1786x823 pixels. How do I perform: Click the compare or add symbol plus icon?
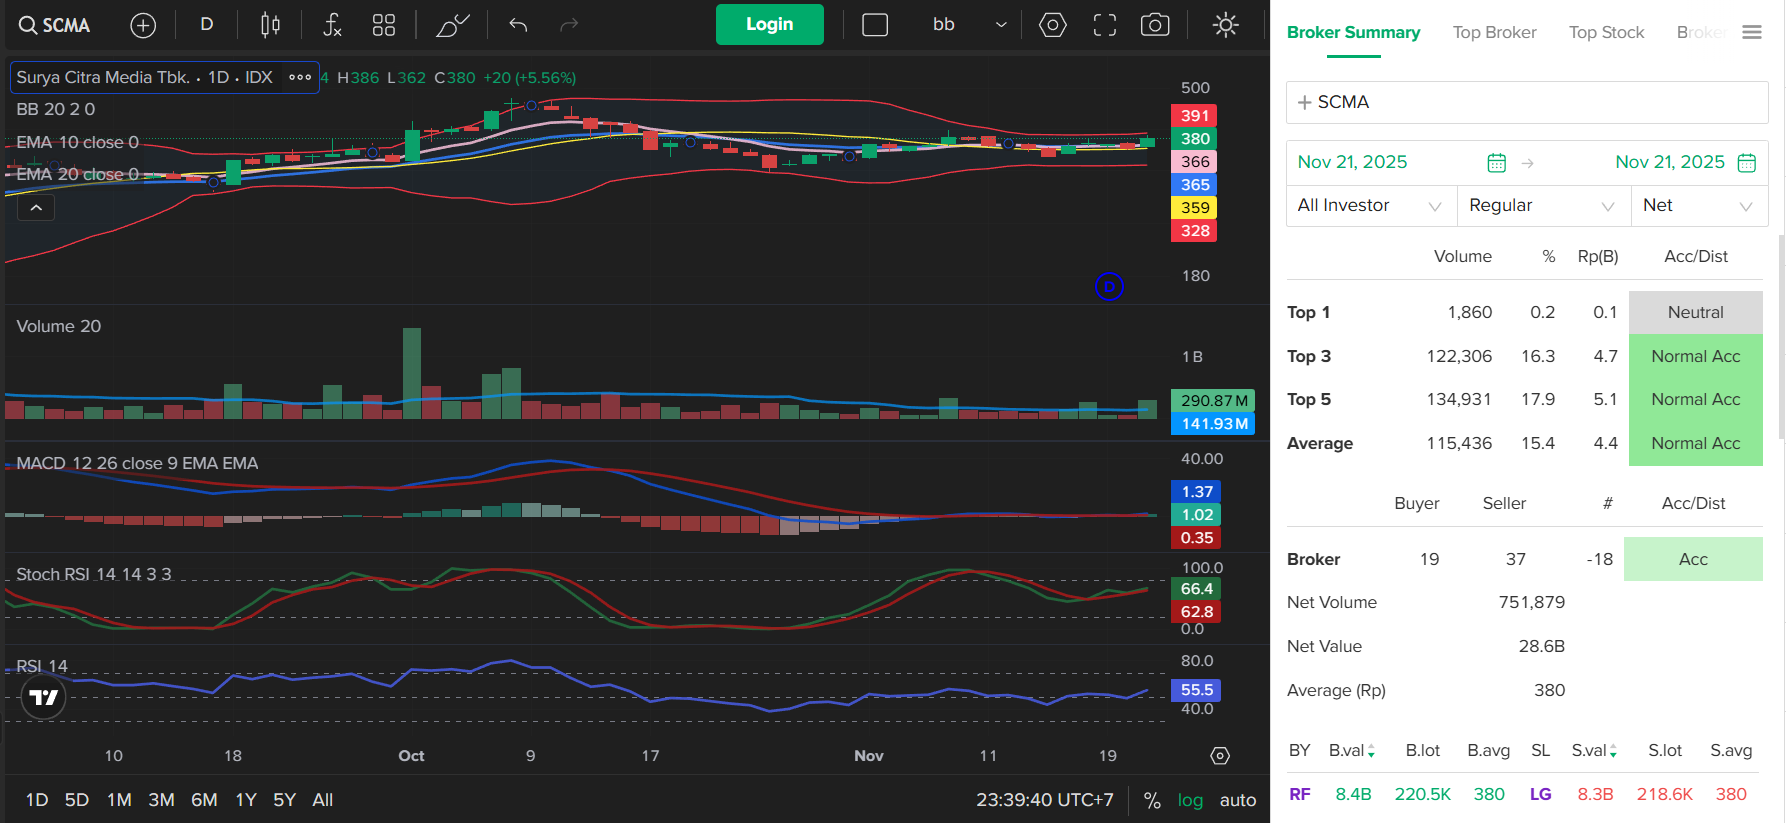click(x=143, y=25)
